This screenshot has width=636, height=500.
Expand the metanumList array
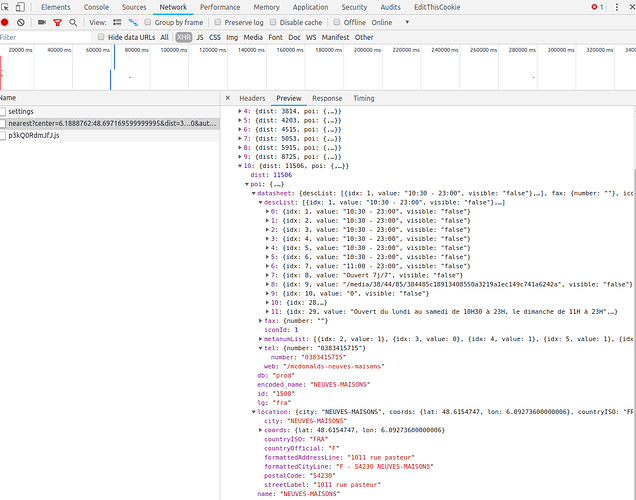260,339
